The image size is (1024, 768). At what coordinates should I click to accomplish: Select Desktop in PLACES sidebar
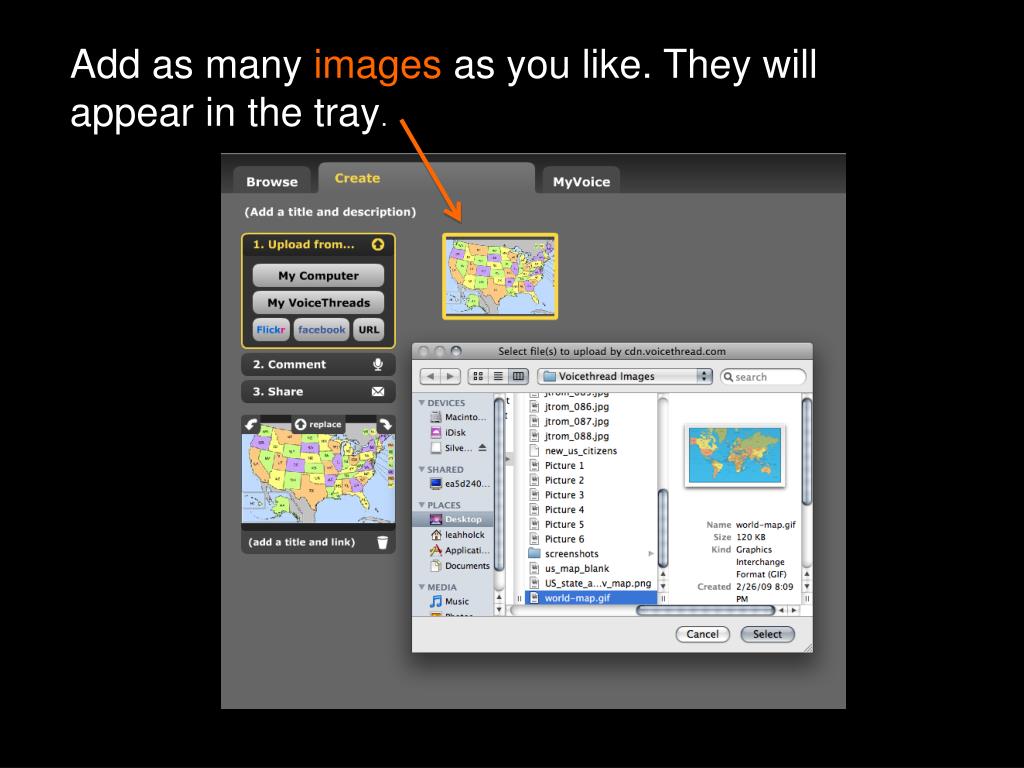(x=453, y=519)
